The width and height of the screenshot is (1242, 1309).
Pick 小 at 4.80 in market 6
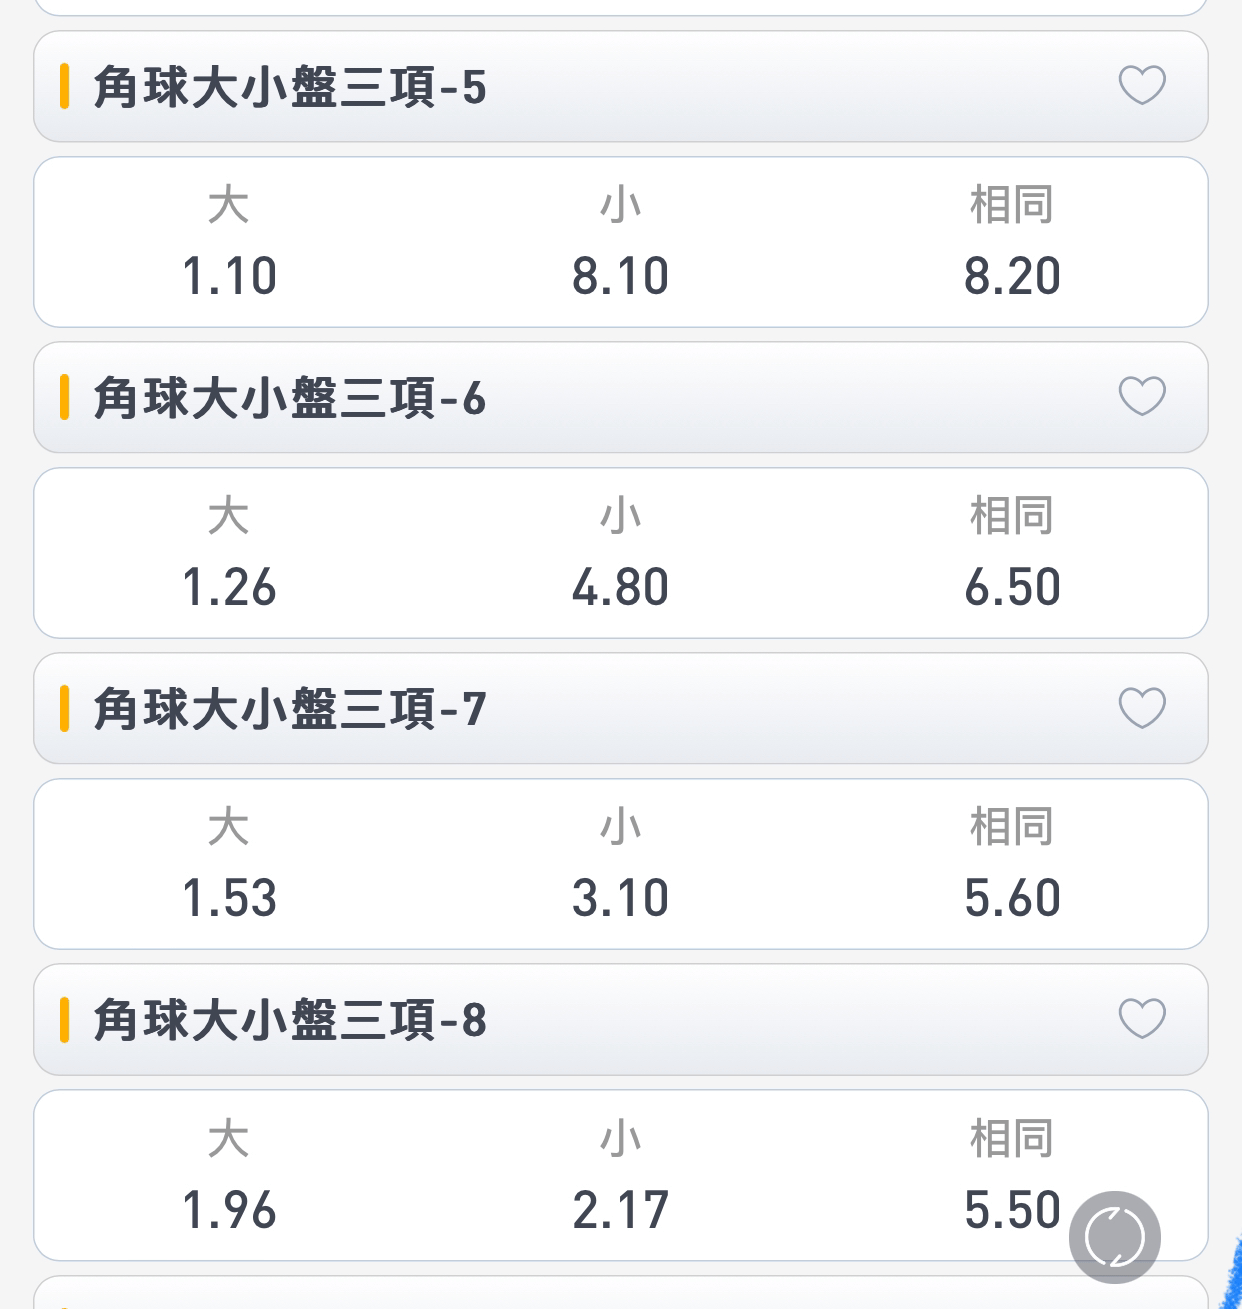(621, 553)
